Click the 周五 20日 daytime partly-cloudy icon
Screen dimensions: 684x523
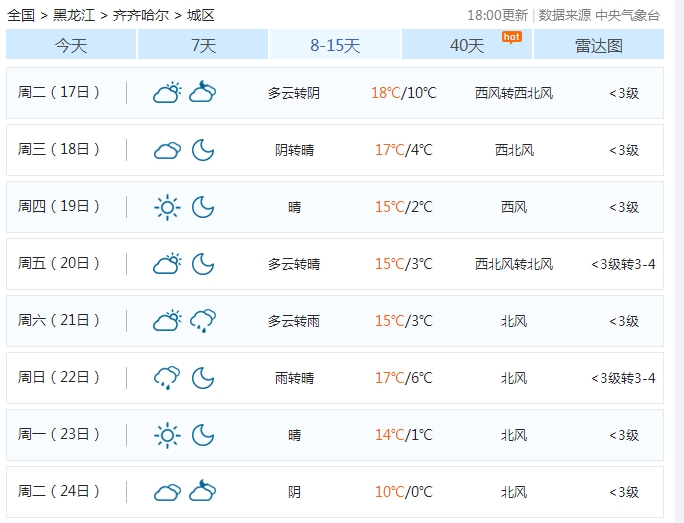[x=168, y=264]
